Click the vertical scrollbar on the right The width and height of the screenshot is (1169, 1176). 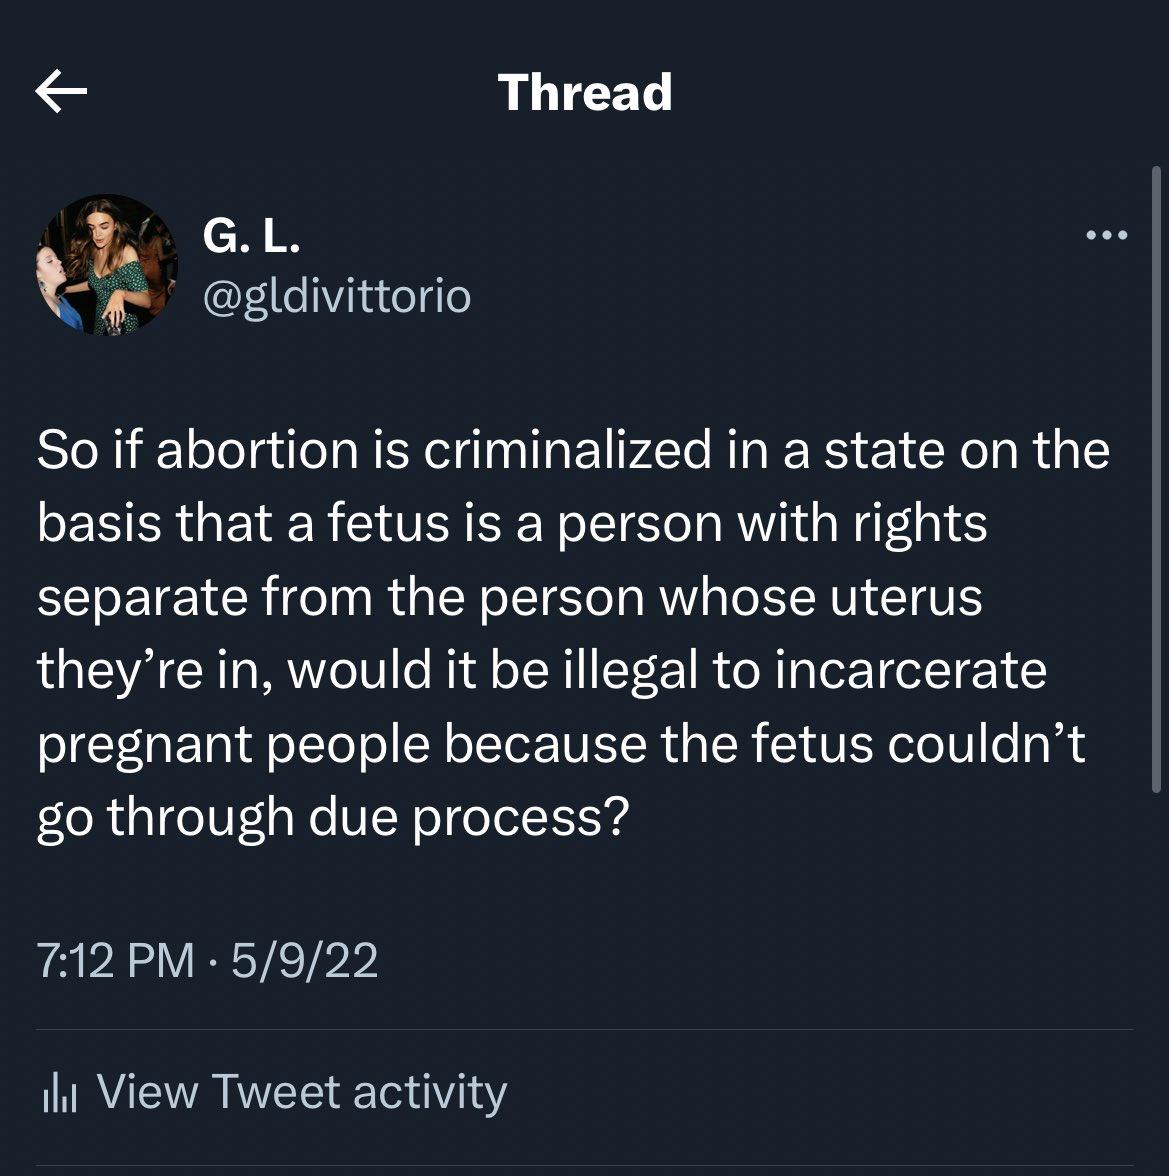tap(1156, 480)
